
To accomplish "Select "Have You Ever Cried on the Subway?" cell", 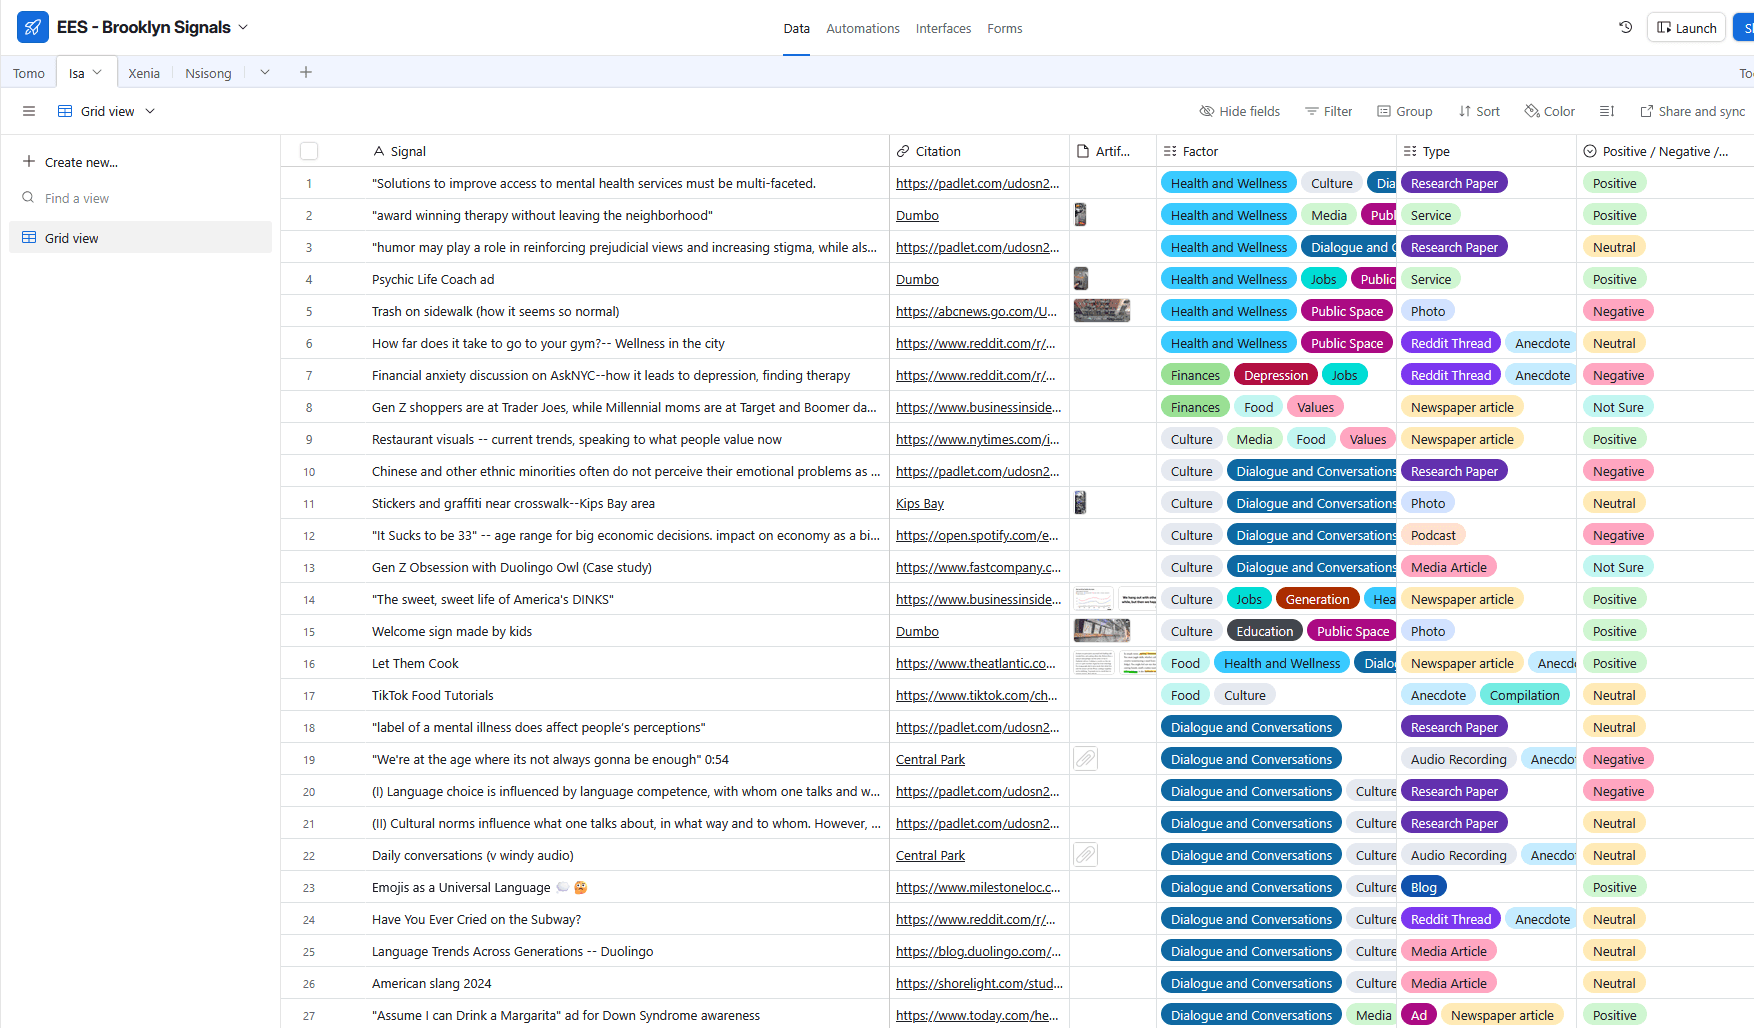I will click(628, 919).
